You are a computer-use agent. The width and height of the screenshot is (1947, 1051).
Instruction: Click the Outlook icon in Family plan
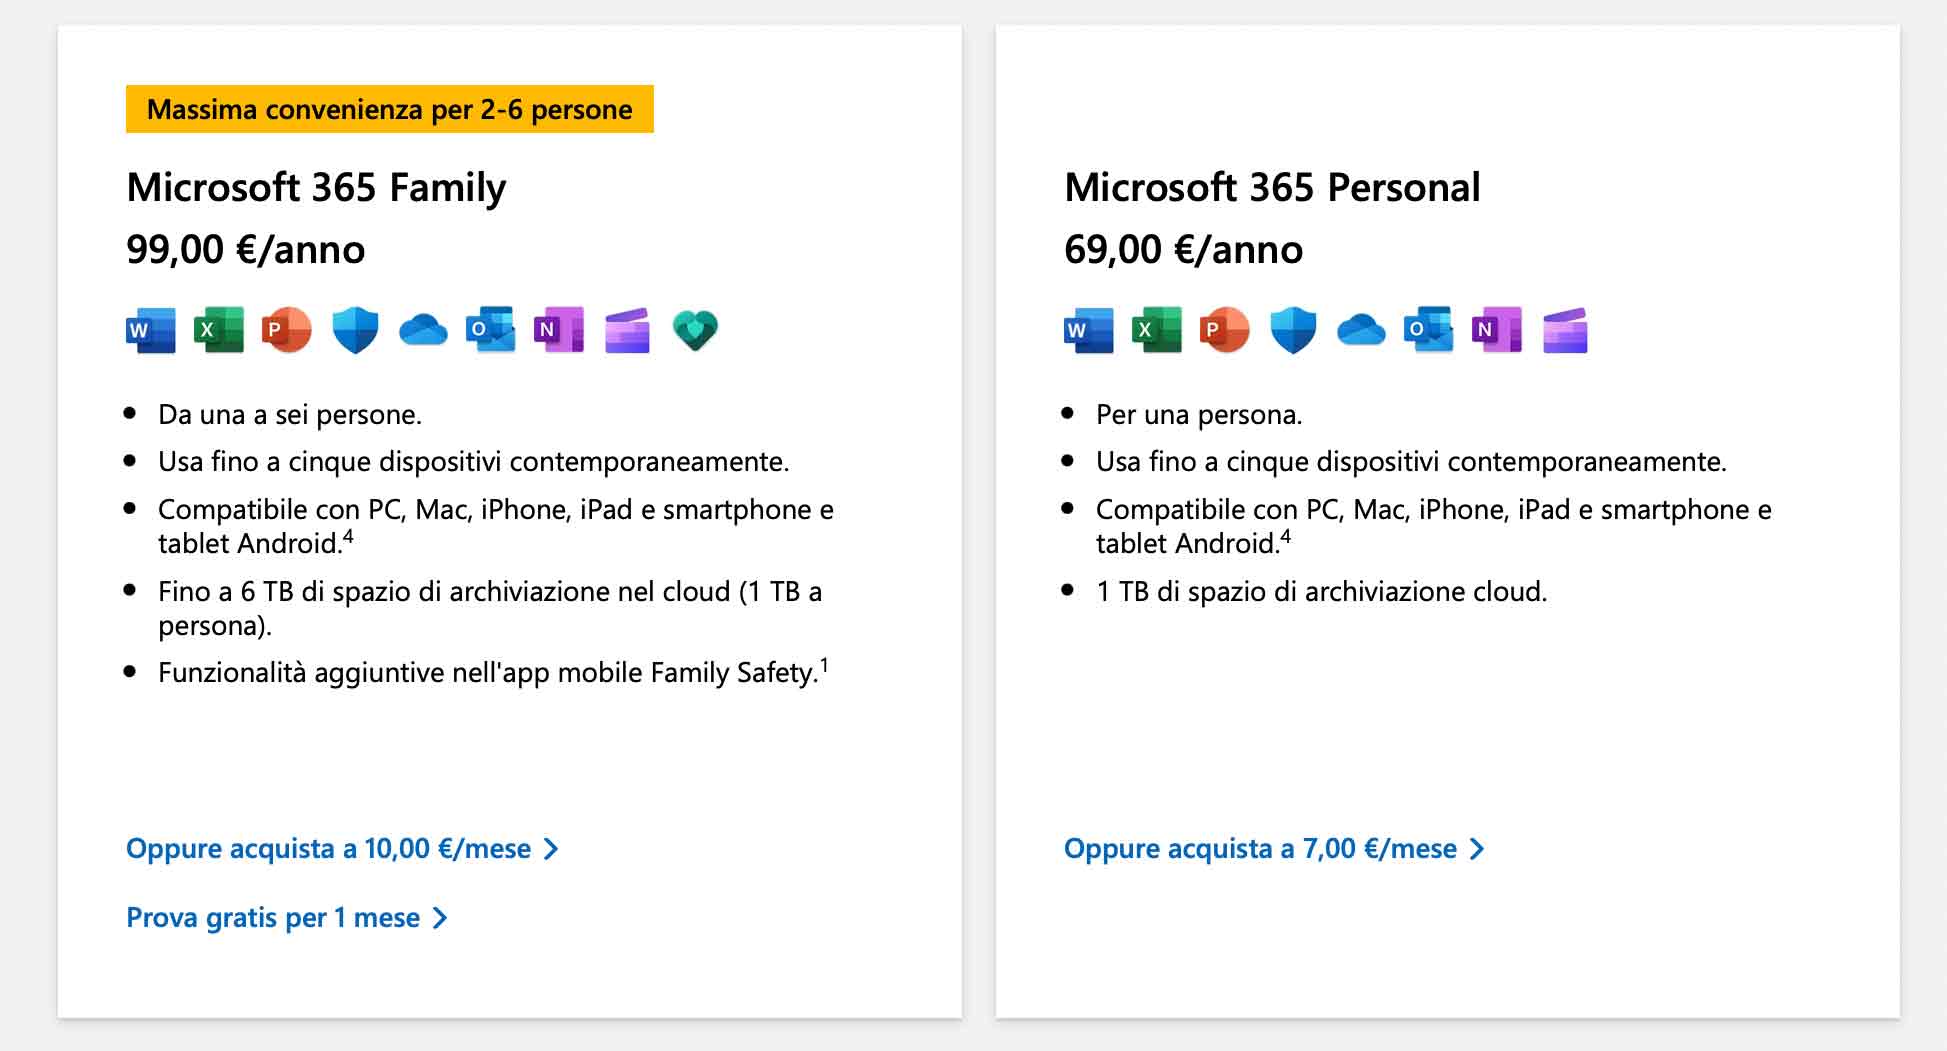point(491,330)
